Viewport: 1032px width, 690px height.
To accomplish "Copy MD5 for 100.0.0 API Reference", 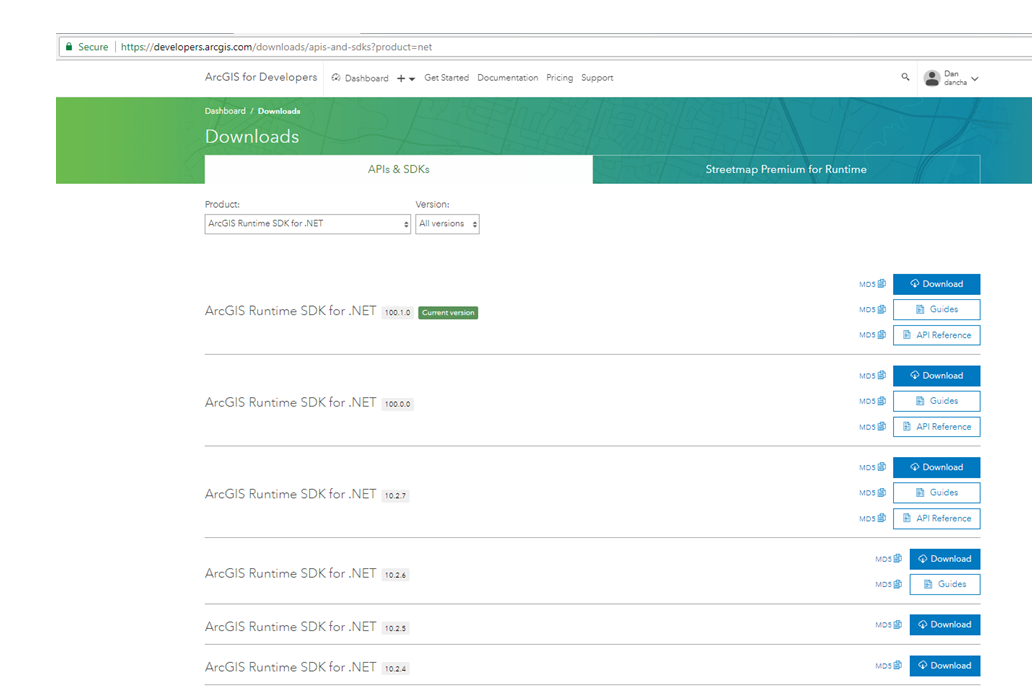I will coord(872,427).
